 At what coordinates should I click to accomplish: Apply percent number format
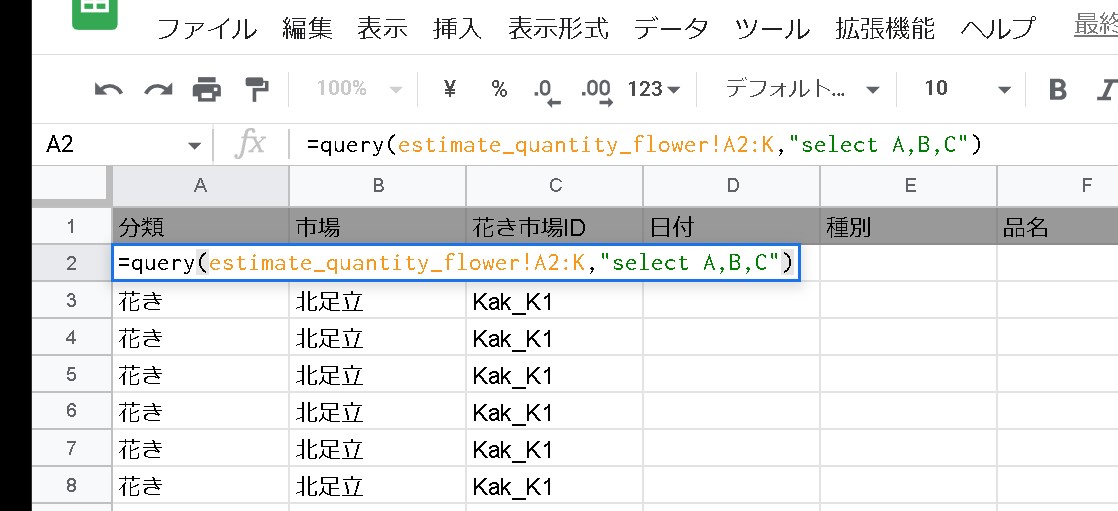[499, 89]
